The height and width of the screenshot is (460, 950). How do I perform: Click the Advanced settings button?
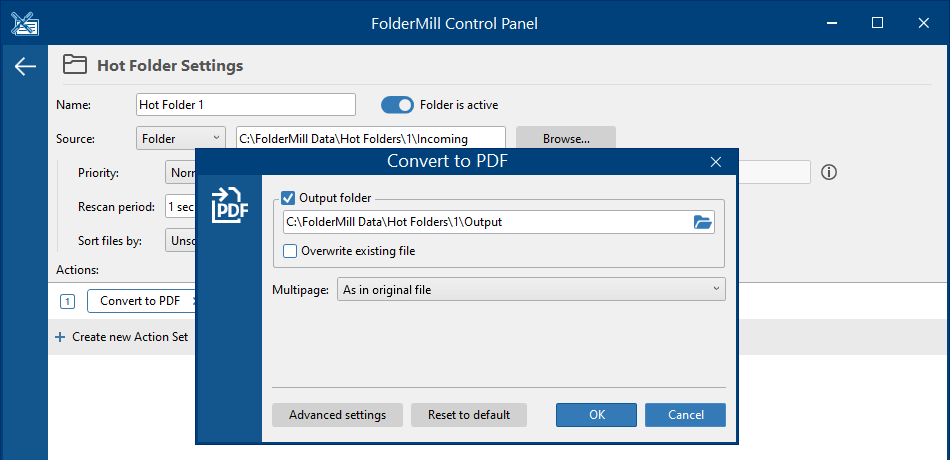[337, 415]
